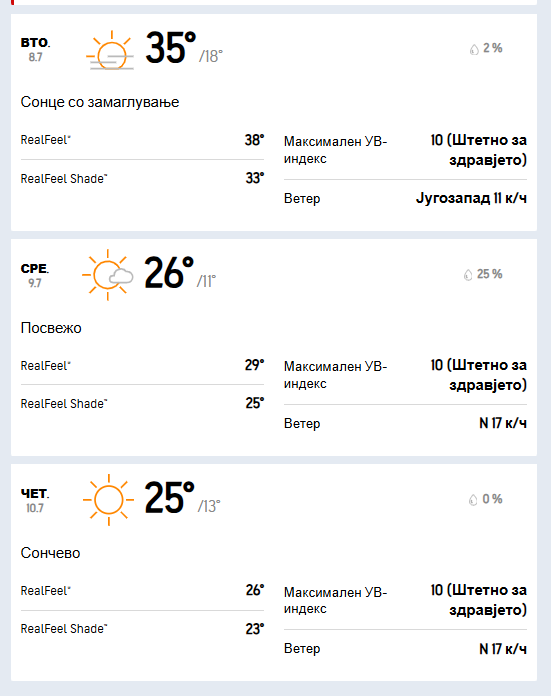The height and width of the screenshot is (696, 551).
Task: Click the partly cloudy sun icon for Wednesday
Action: point(108,275)
